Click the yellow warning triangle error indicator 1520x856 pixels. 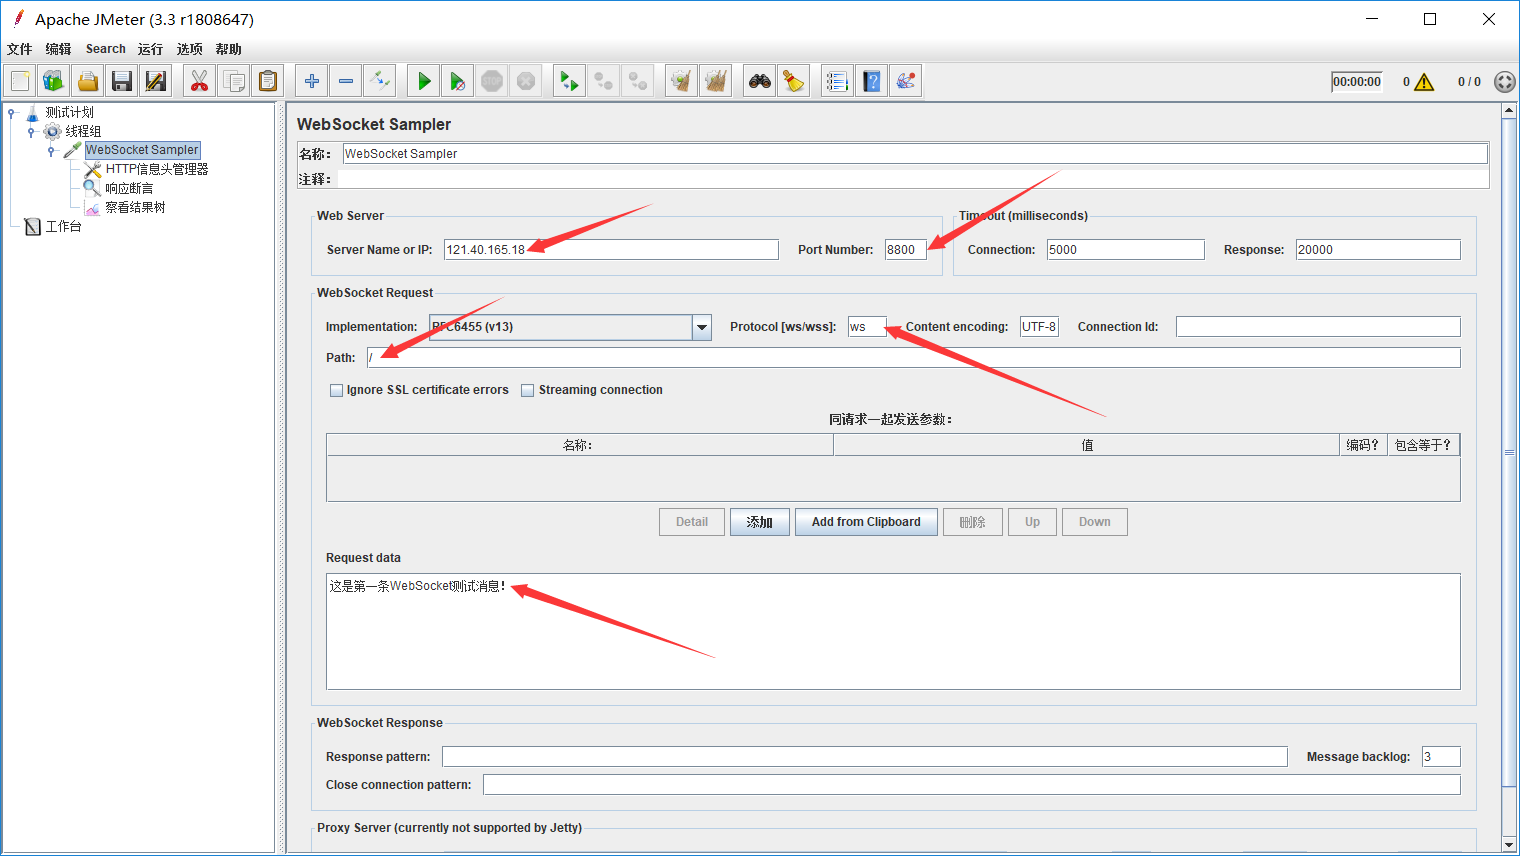[x=1424, y=82]
